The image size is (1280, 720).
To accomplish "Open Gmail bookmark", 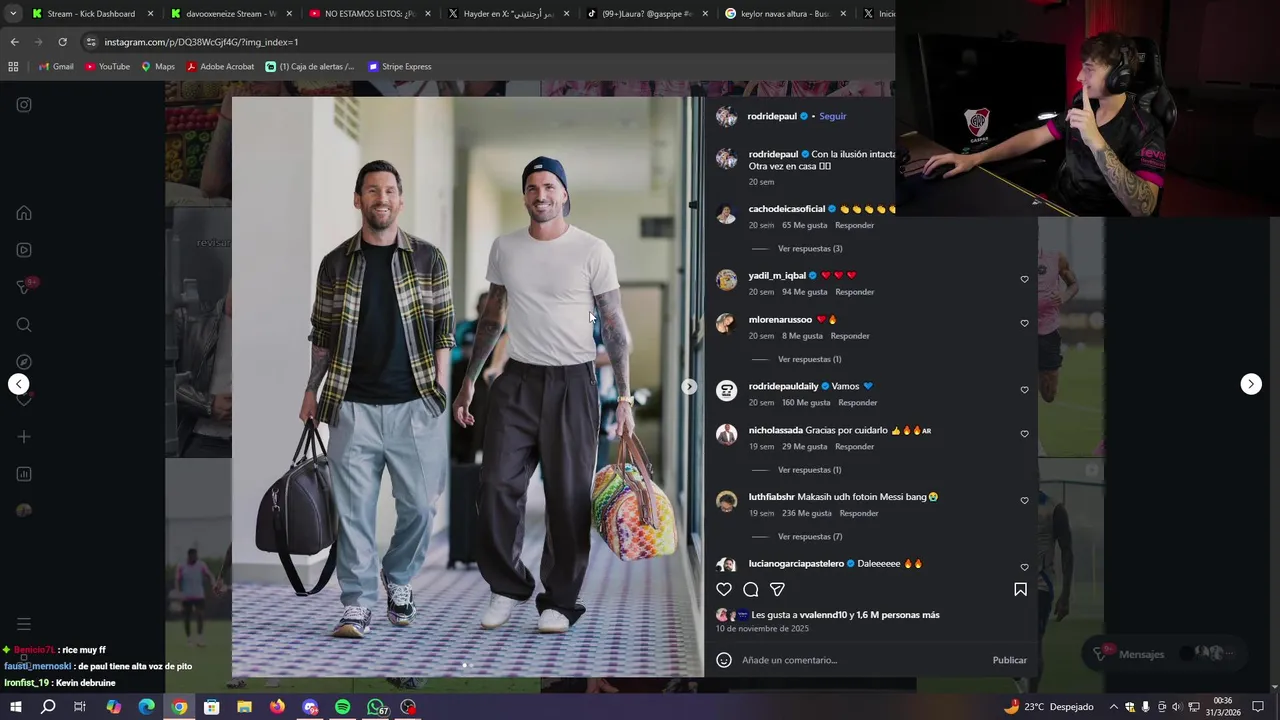I will (x=56, y=67).
